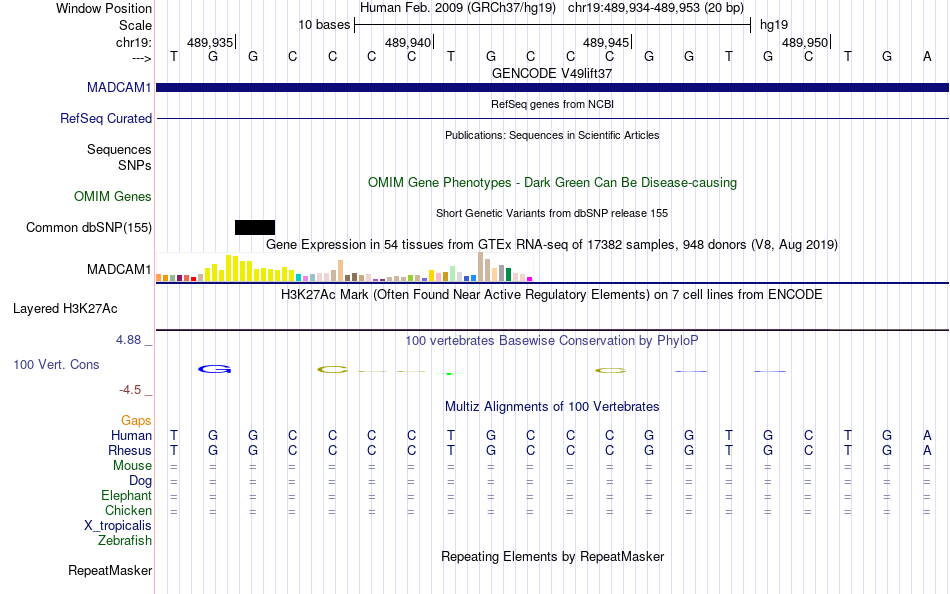
Task: Click the hg19 label beside scale bar
Action: pos(774,25)
